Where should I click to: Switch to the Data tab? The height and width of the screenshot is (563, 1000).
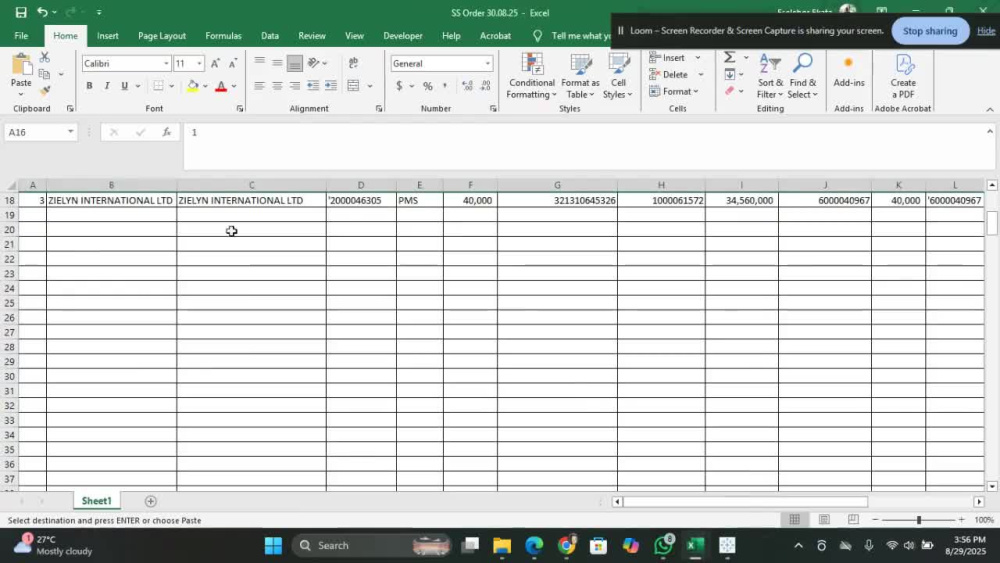(x=270, y=36)
